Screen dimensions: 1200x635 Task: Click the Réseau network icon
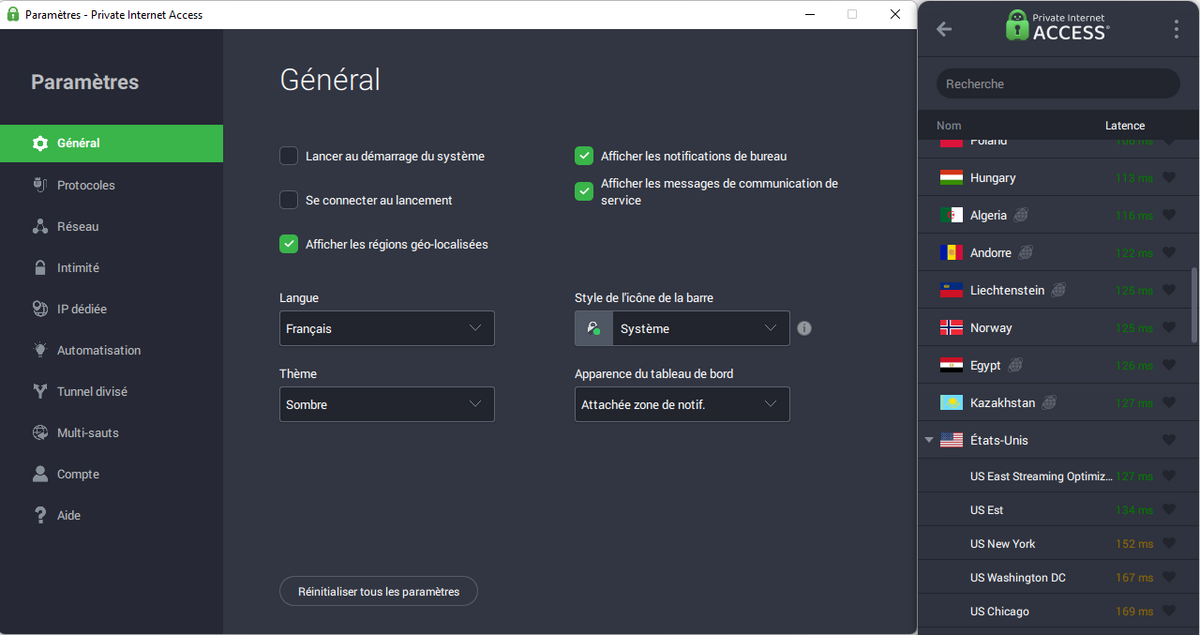pos(40,226)
